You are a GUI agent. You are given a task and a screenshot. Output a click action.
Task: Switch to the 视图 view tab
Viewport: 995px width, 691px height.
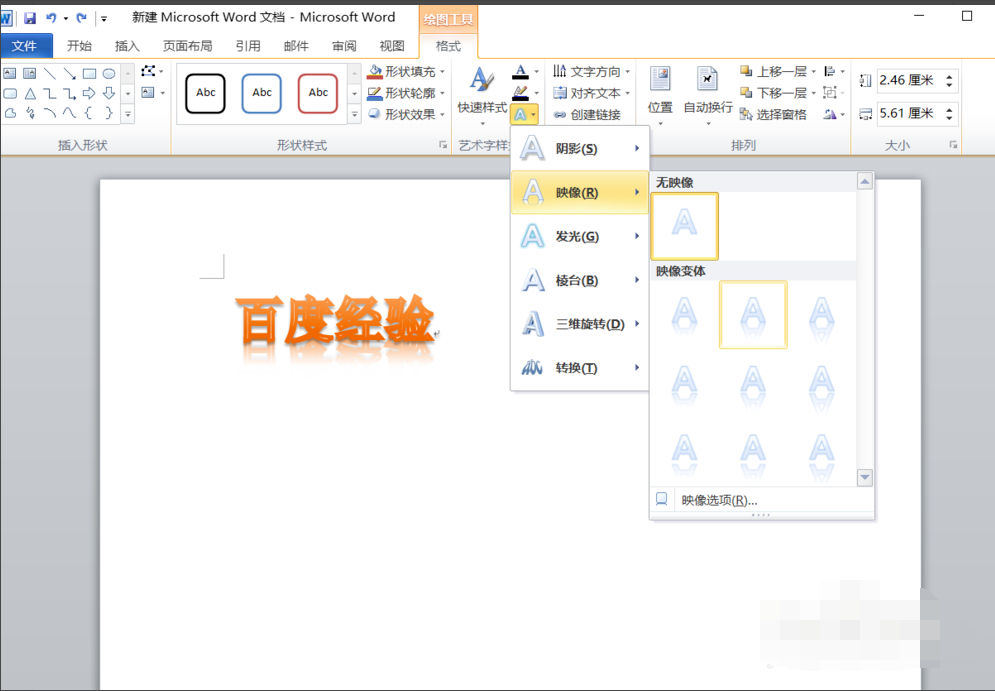tap(392, 46)
